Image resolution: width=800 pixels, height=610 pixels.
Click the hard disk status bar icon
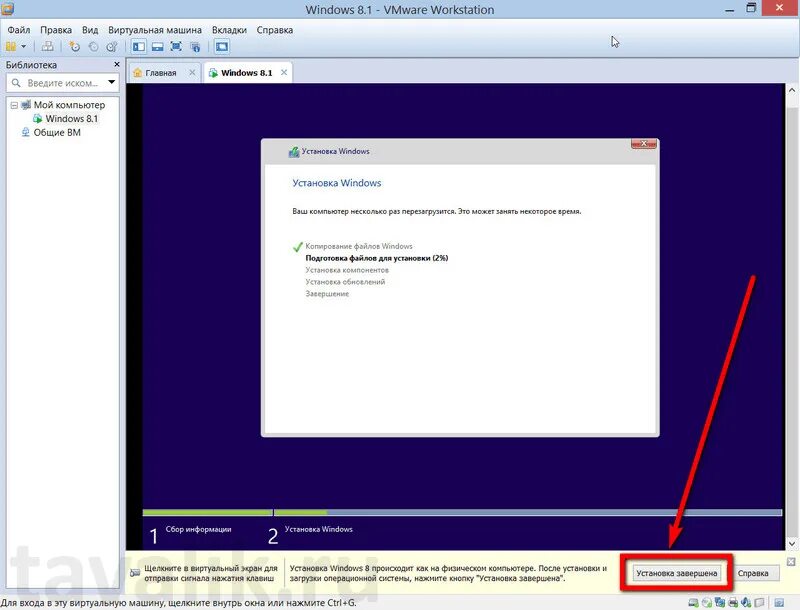pyautogui.click(x=693, y=603)
